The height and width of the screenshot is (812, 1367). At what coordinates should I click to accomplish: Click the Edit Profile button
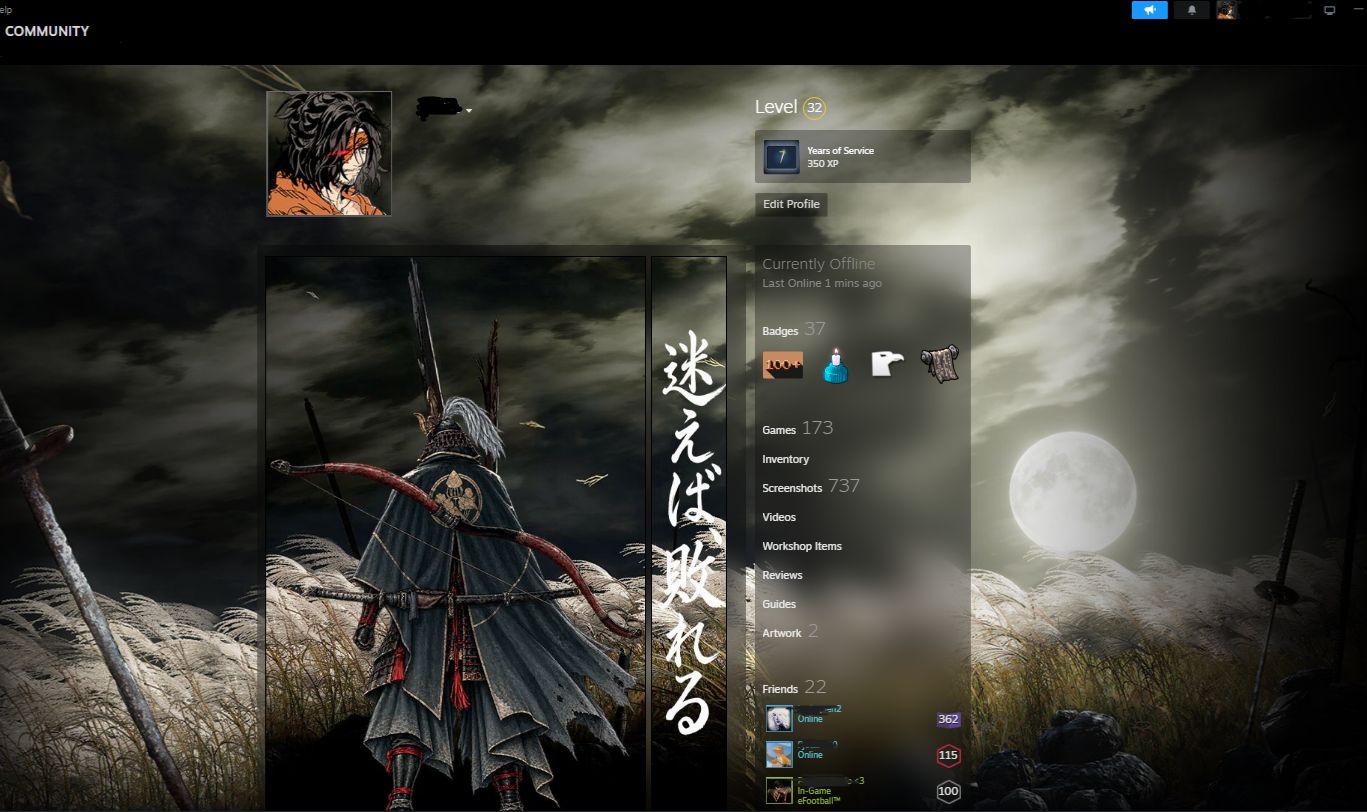(791, 204)
